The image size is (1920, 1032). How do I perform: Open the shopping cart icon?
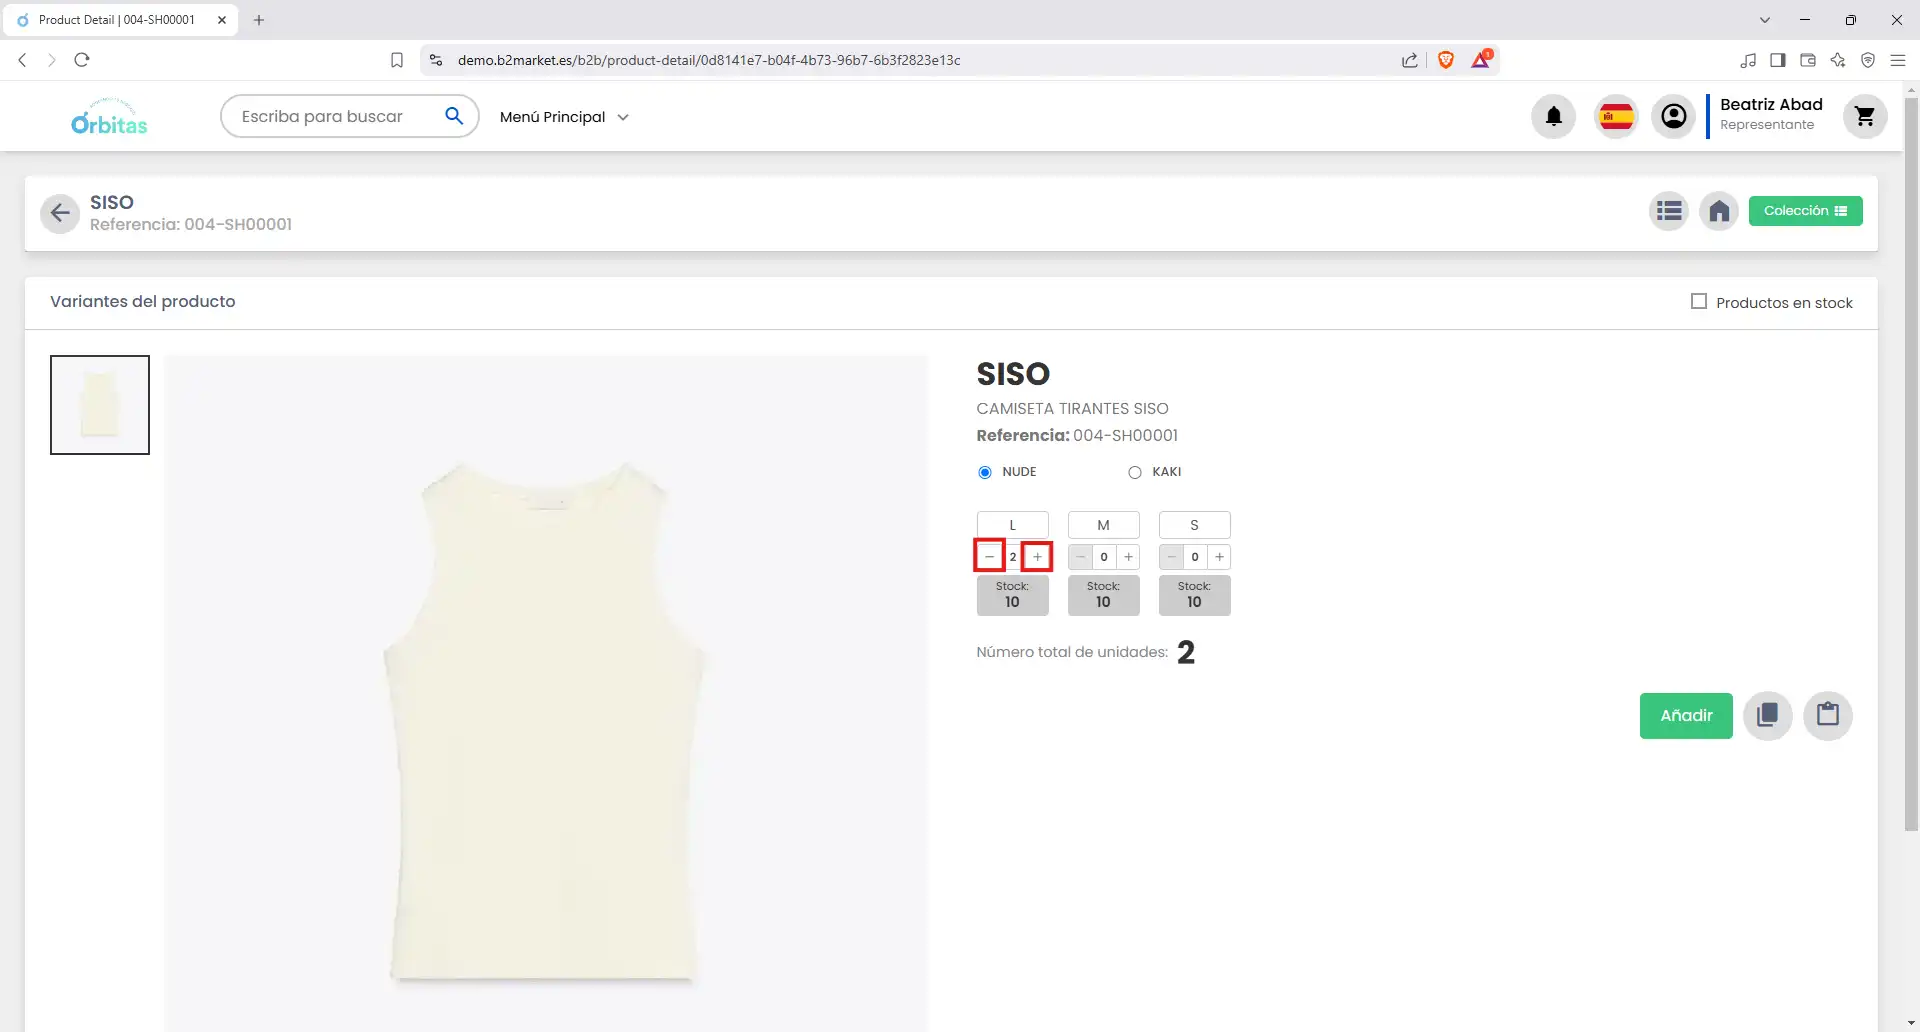tap(1864, 117)
